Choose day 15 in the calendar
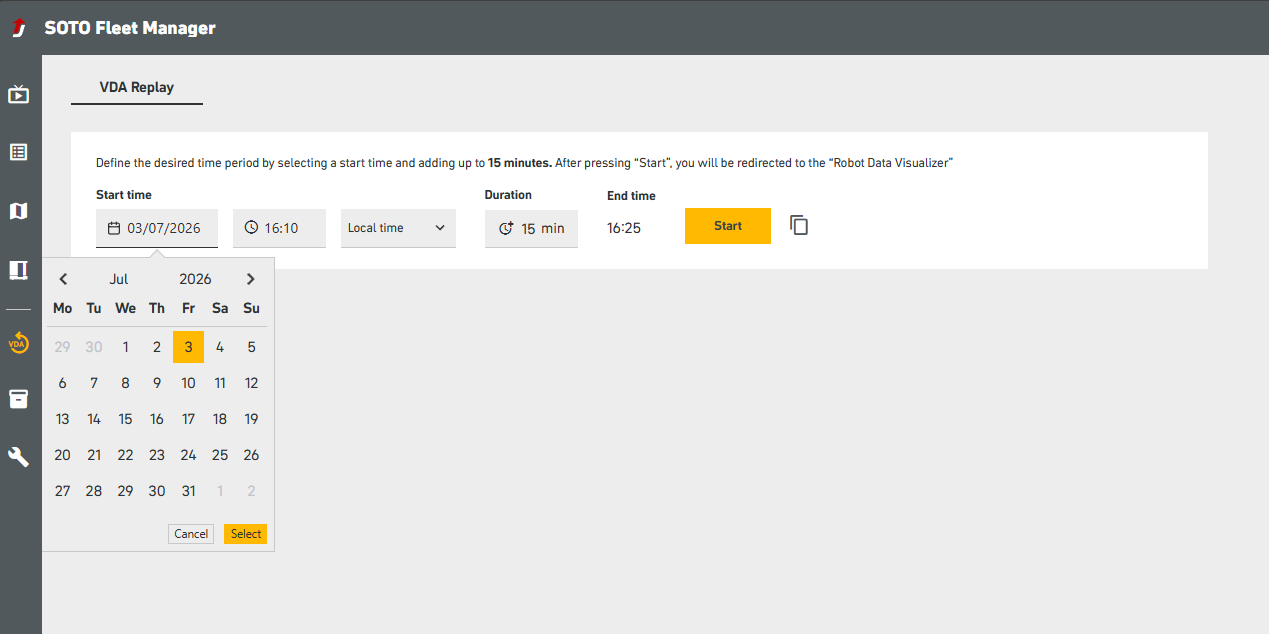Image resolution: width=1269 pixels, height=634 pixels. coord(125,419)
